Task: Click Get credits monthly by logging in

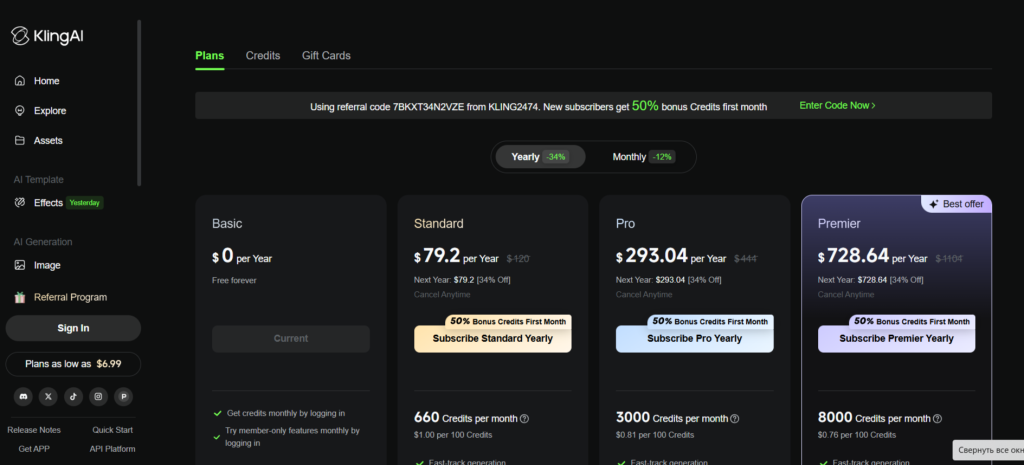Action: [x=286, y=413]
